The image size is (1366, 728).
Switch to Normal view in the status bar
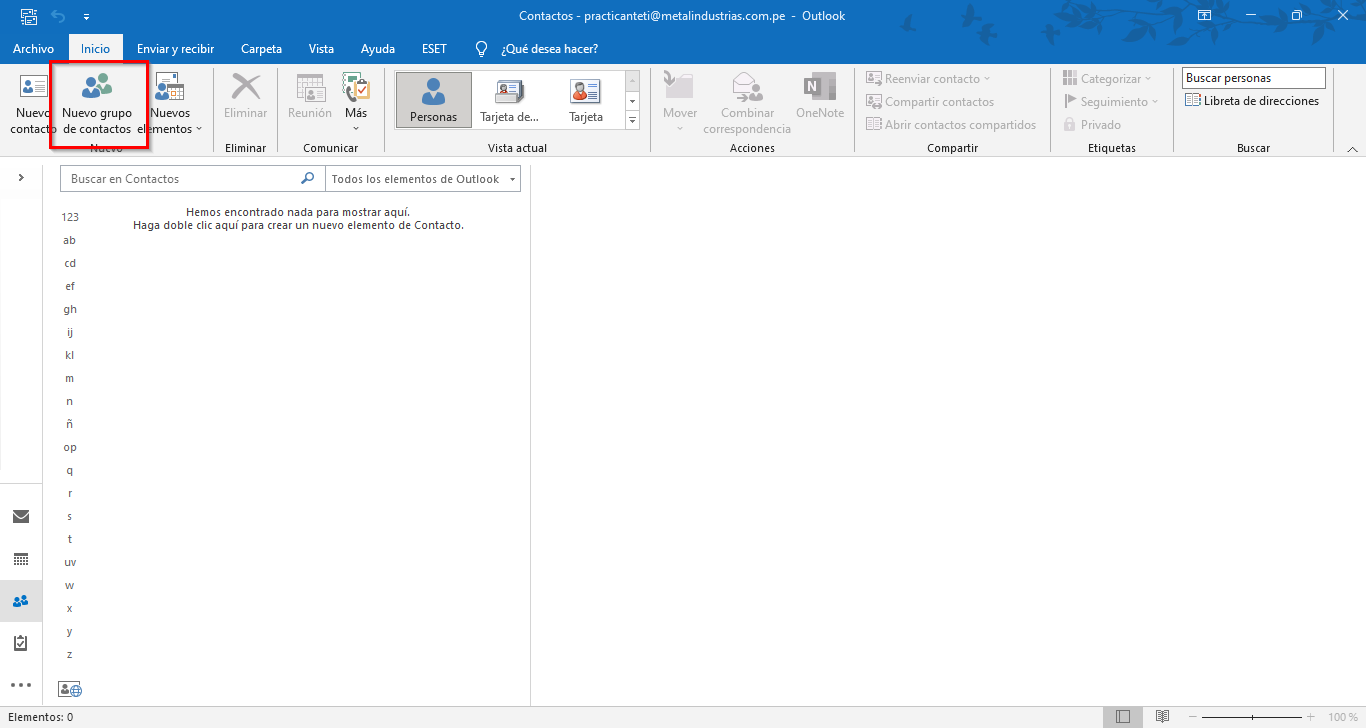click(x=1123, y=717)
